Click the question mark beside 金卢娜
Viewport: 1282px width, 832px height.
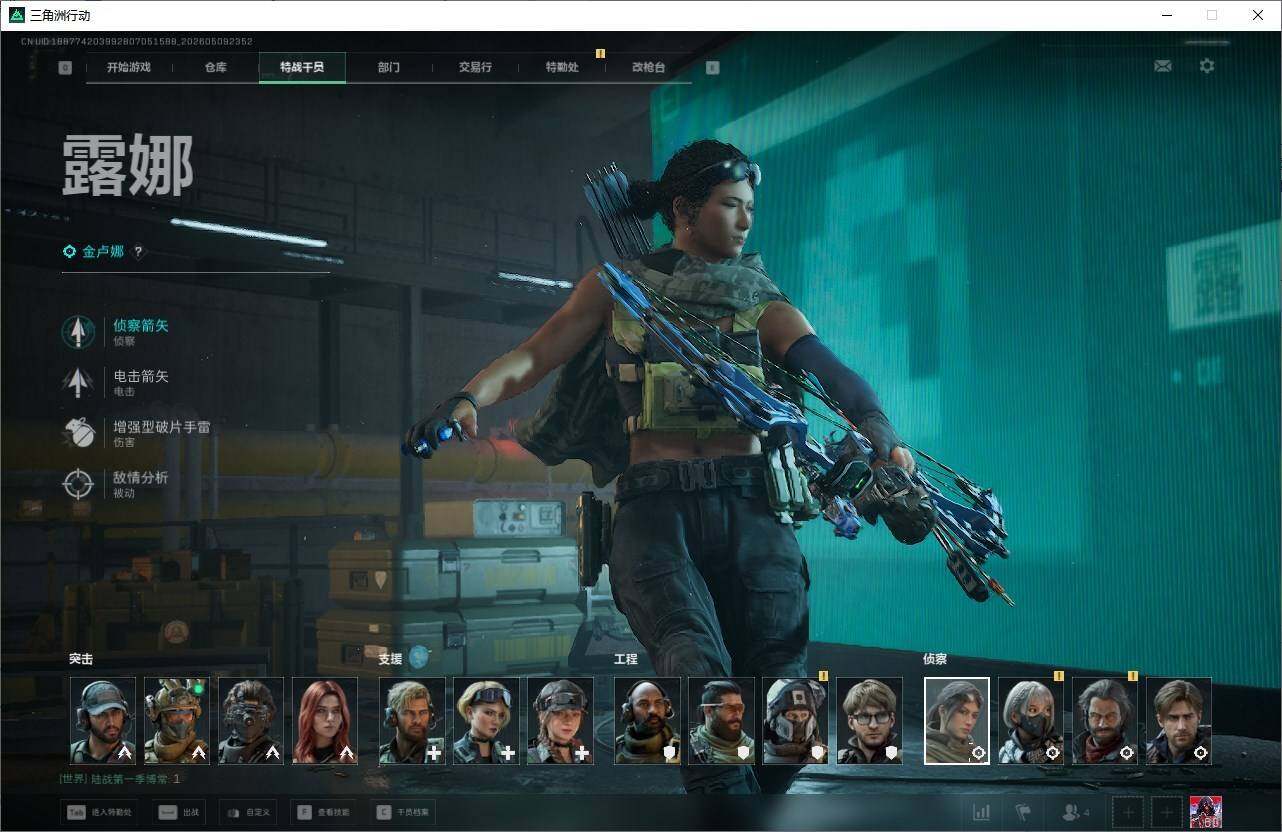[x=138, y=252]
